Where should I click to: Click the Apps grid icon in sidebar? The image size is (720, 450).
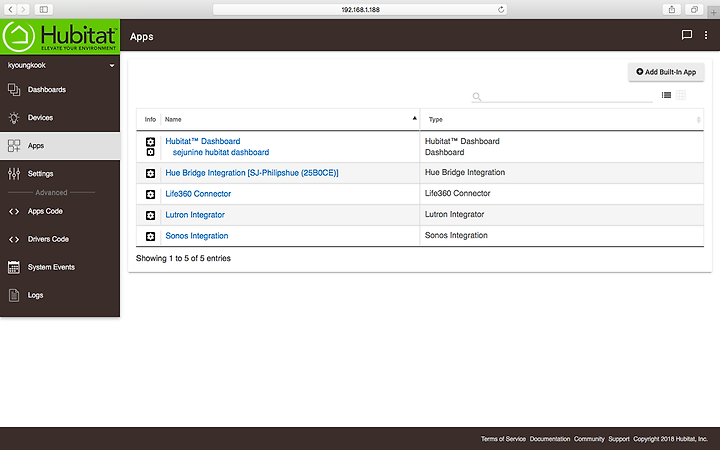(14, 146)
